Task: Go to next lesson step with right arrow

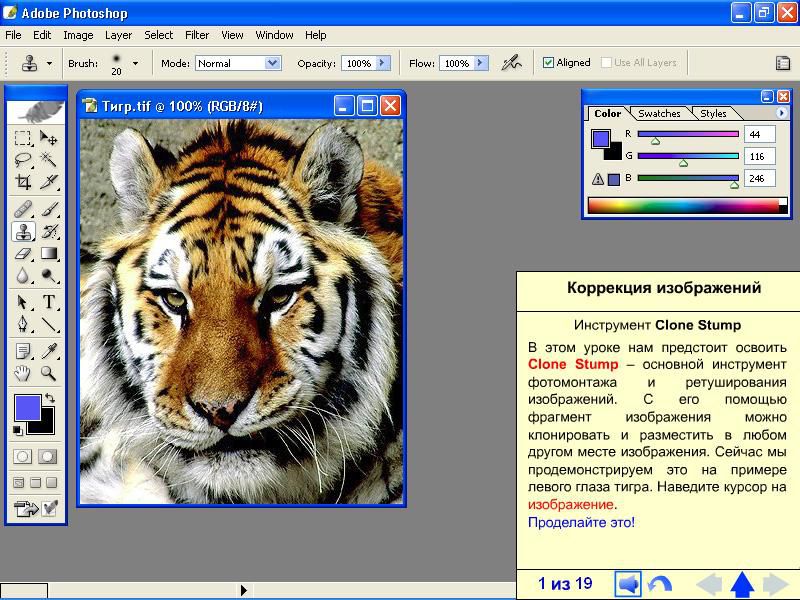Action: (x=775, y=584)
